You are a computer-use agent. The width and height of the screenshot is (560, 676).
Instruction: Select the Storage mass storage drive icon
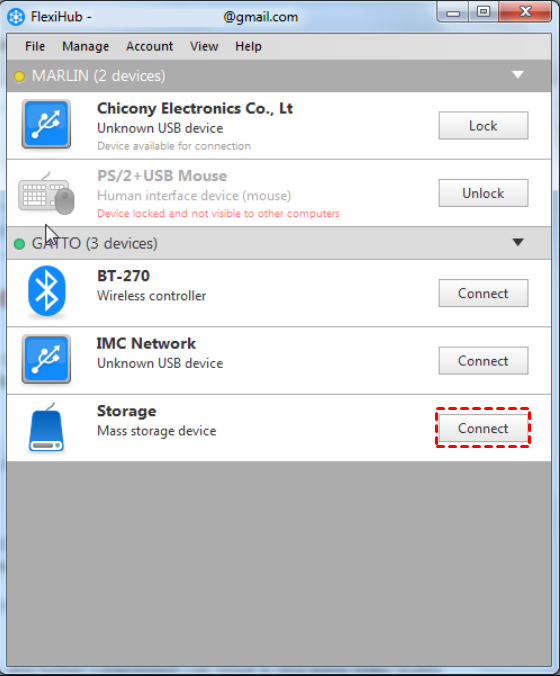coord(47,428)
